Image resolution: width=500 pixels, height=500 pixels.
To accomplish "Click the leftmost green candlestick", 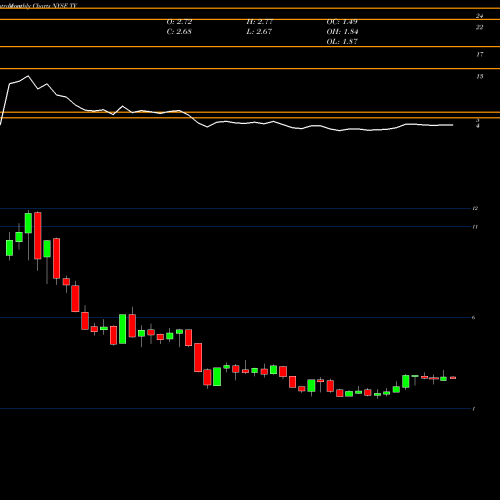I will coord(9,248).
